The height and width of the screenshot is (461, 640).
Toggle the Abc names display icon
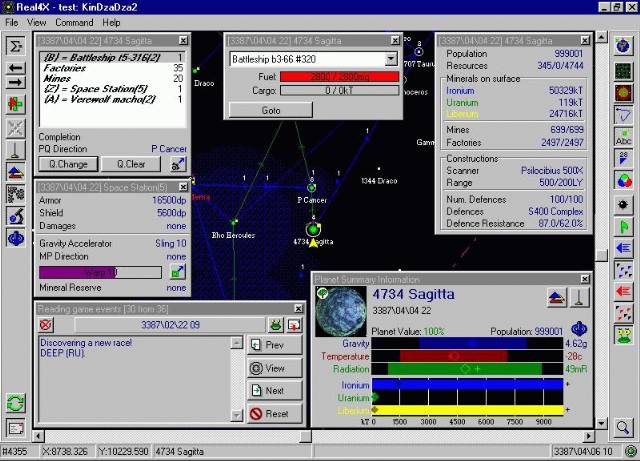[x=623, y=137]
